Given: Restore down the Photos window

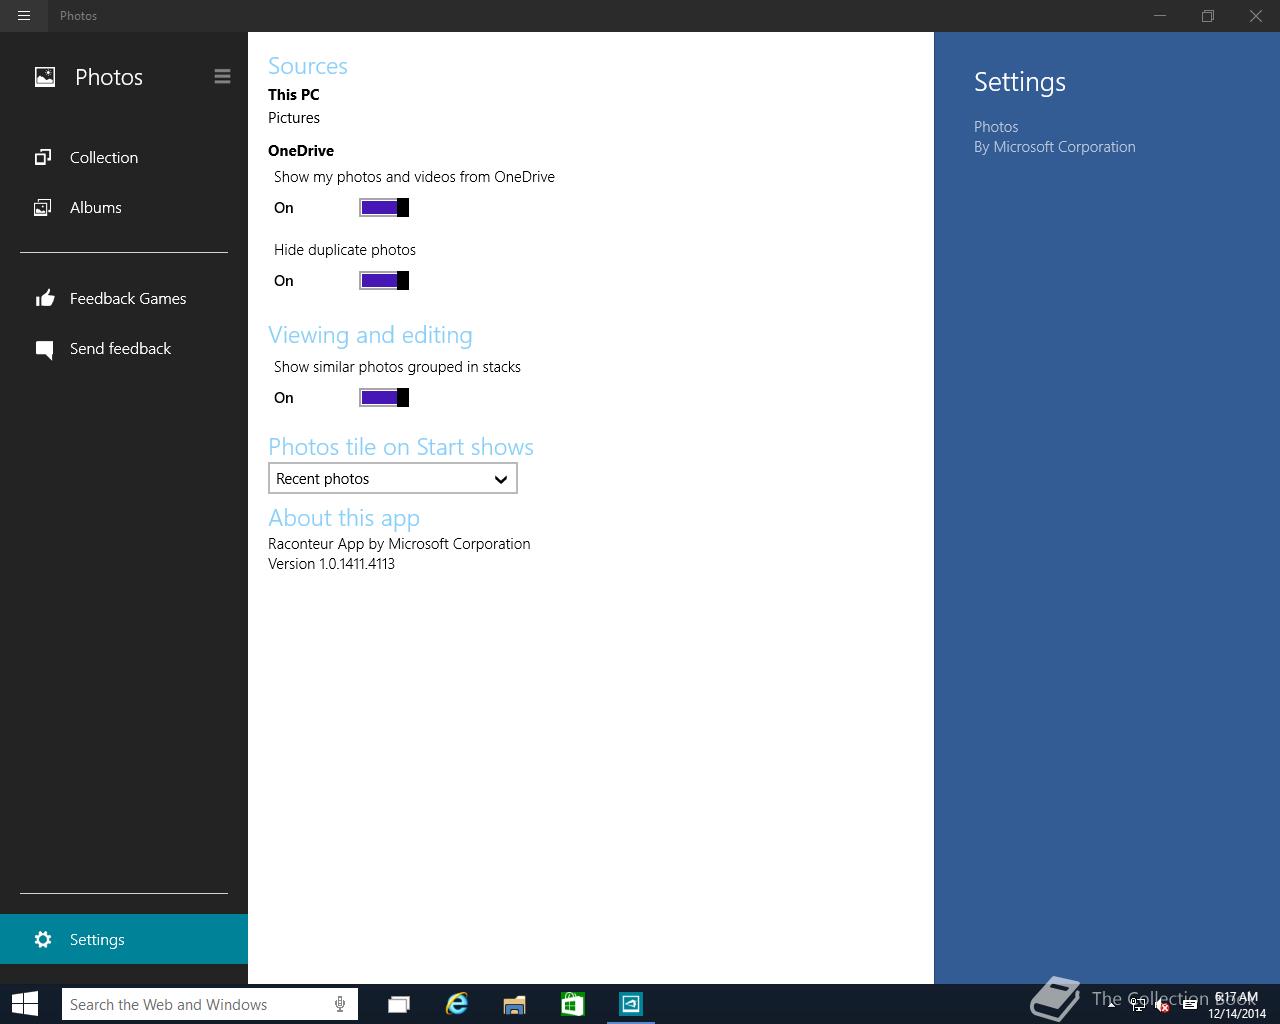Looking at the screenshot, I should pos(1208,16).
